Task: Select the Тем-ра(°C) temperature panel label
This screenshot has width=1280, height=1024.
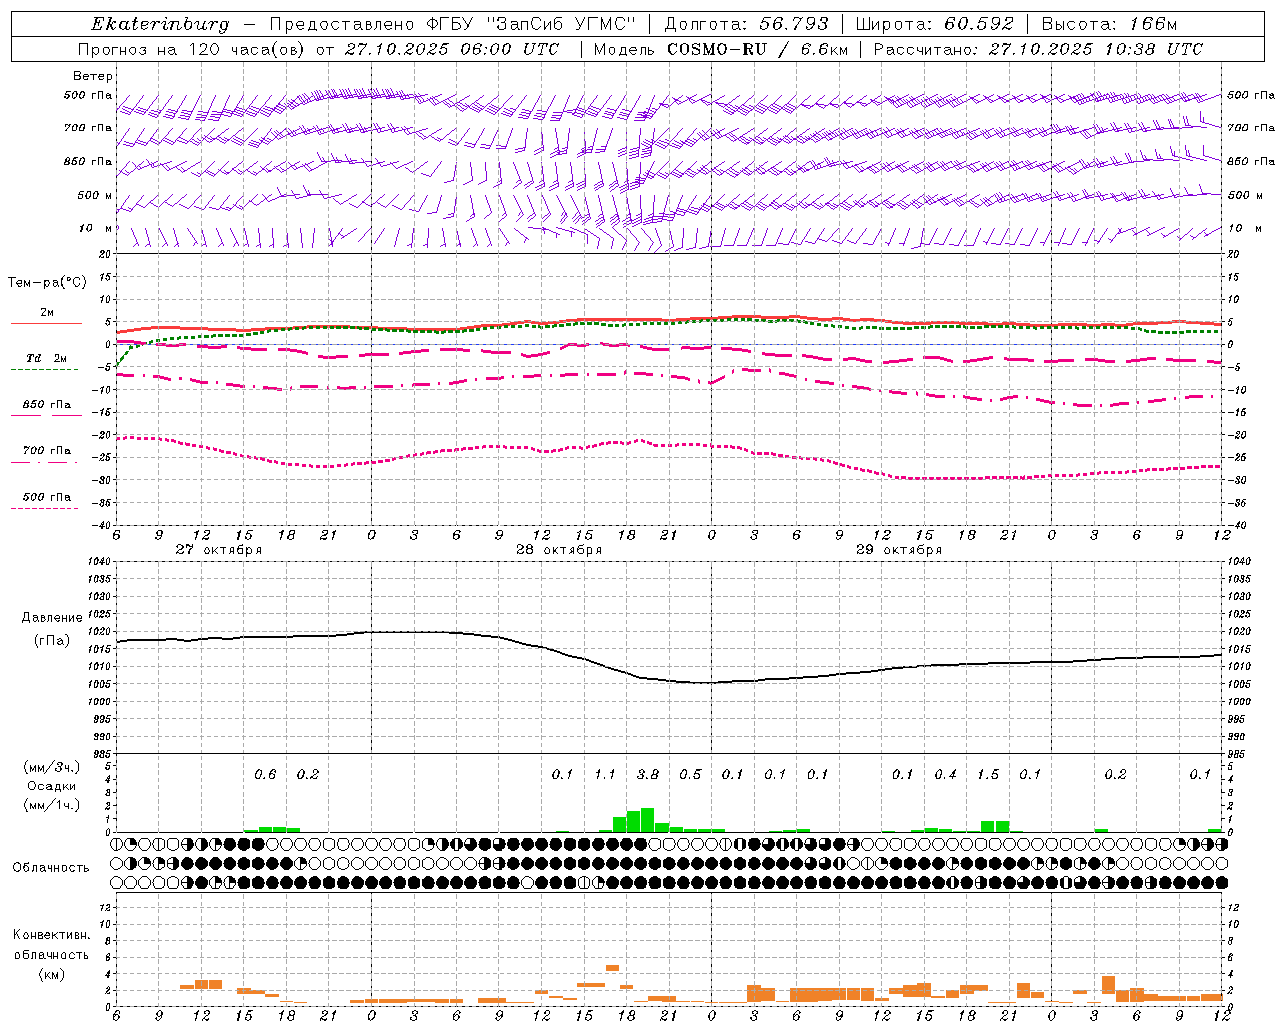Action: 47,283
